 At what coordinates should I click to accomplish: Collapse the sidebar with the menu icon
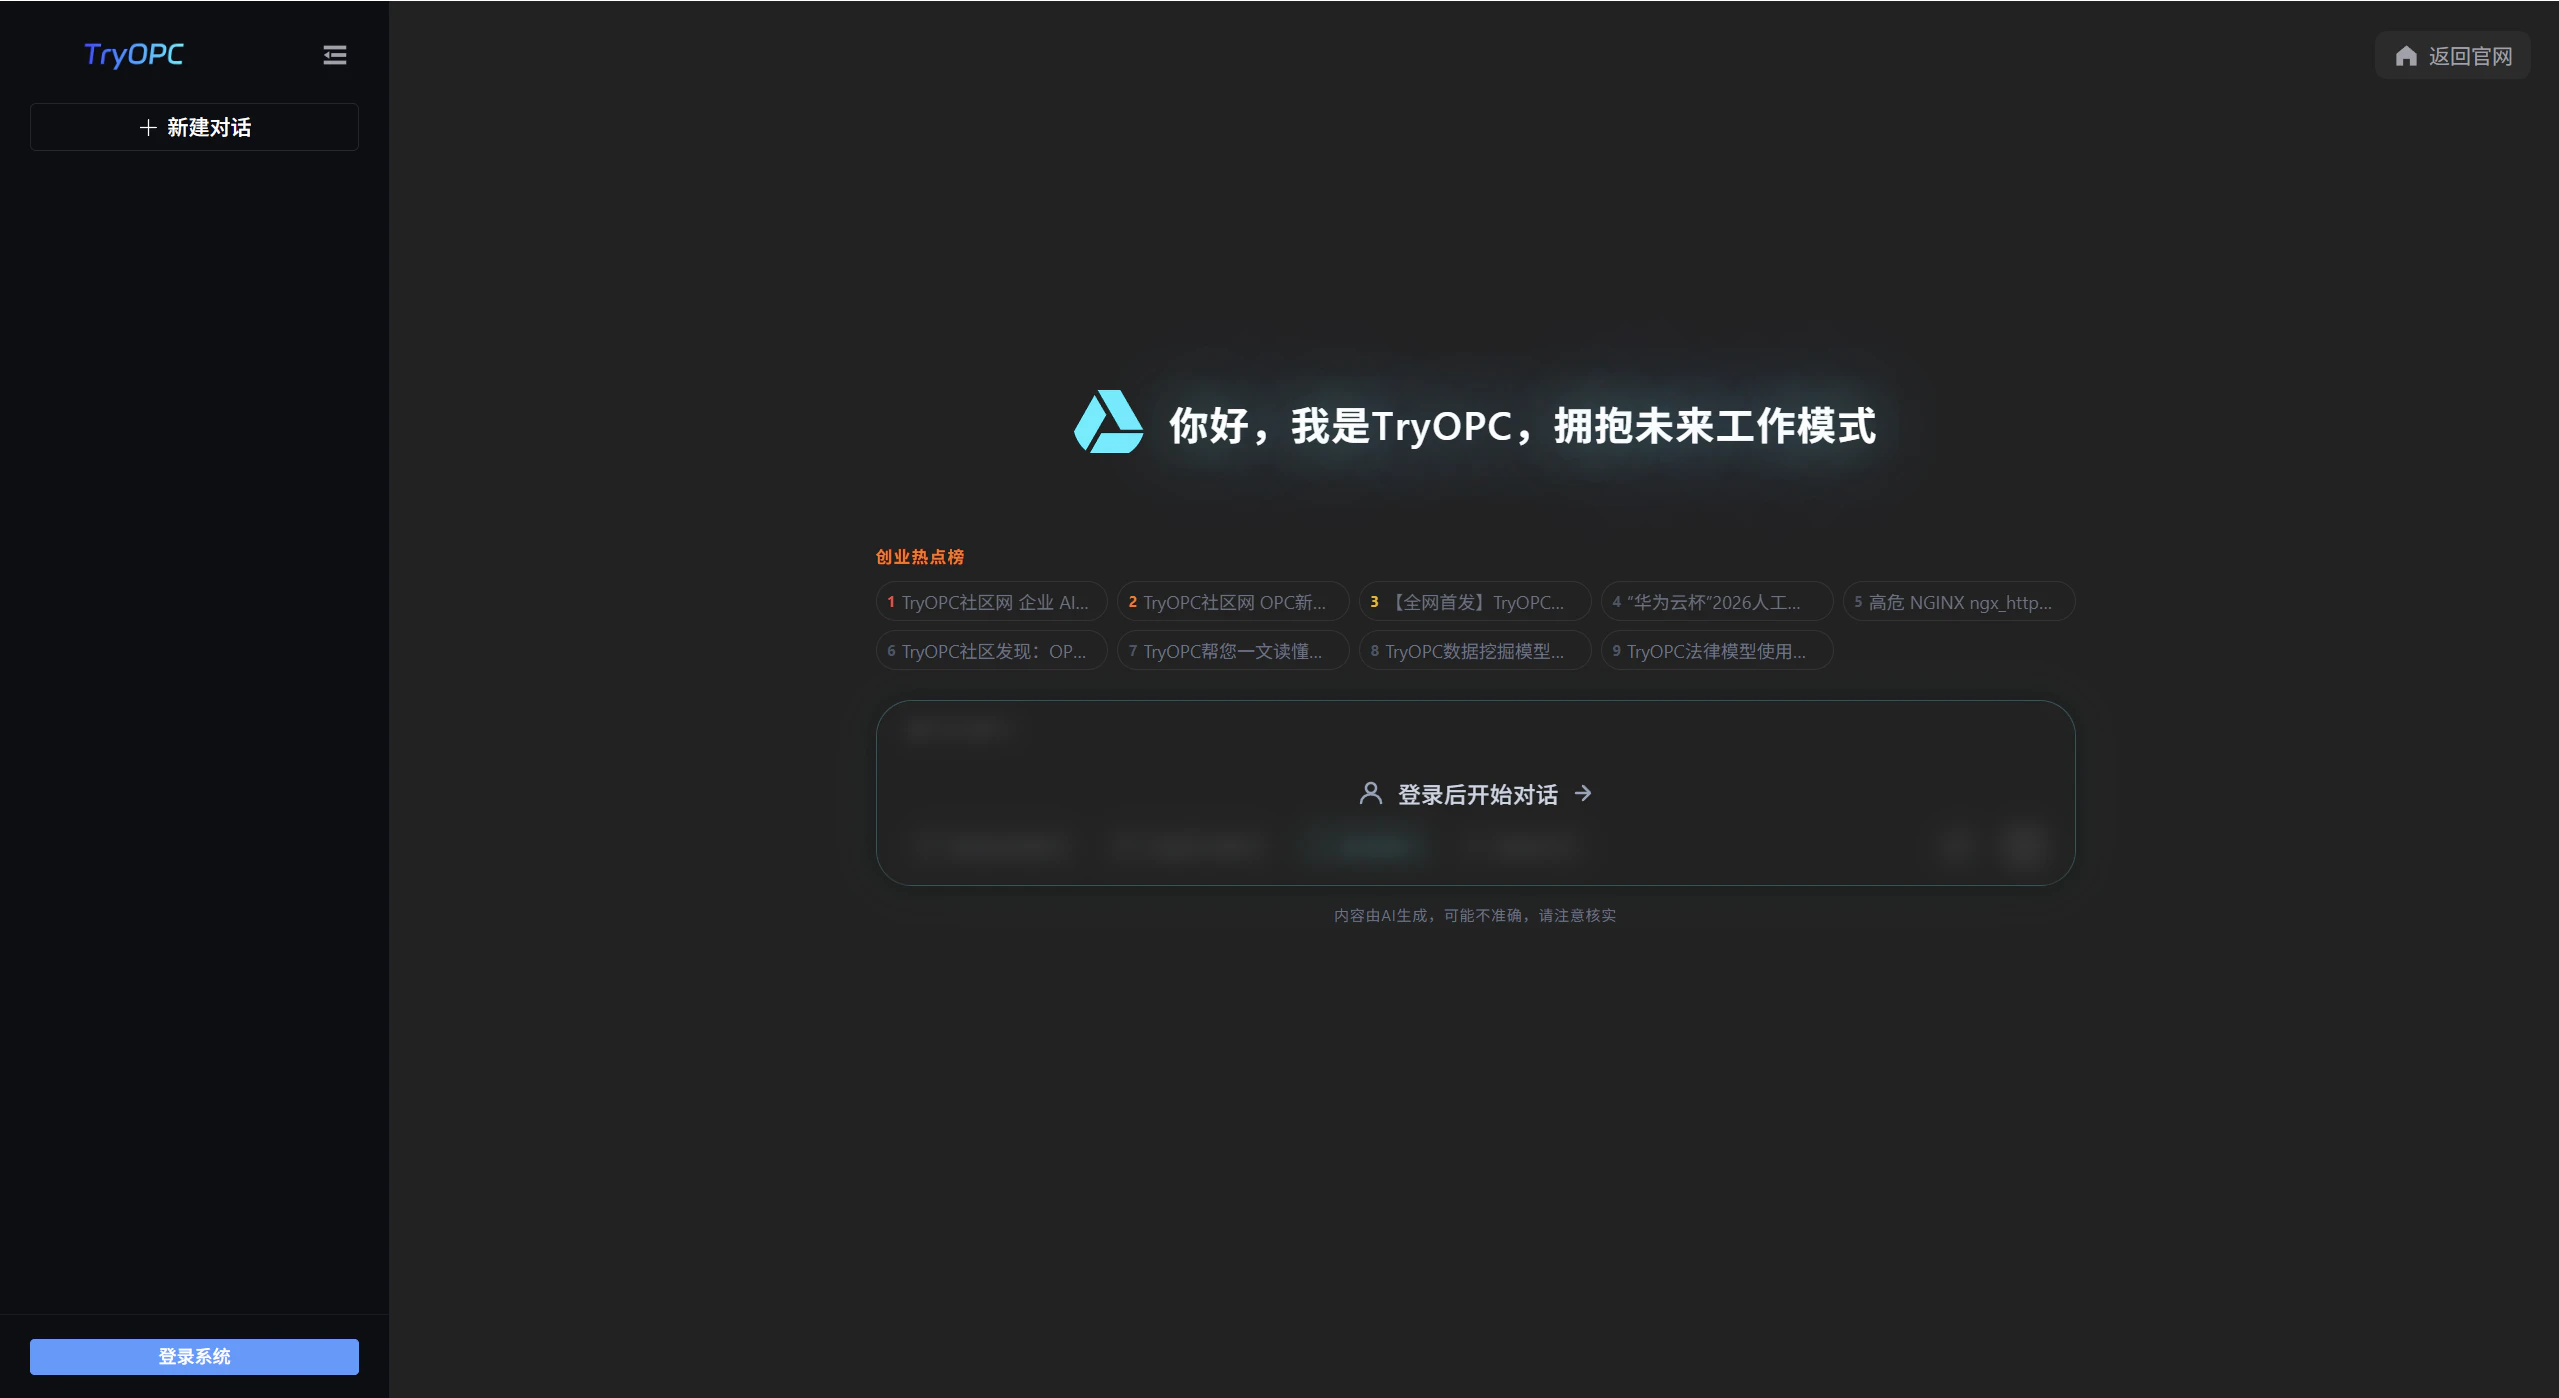pyautogui.click(x=335, y=55)
